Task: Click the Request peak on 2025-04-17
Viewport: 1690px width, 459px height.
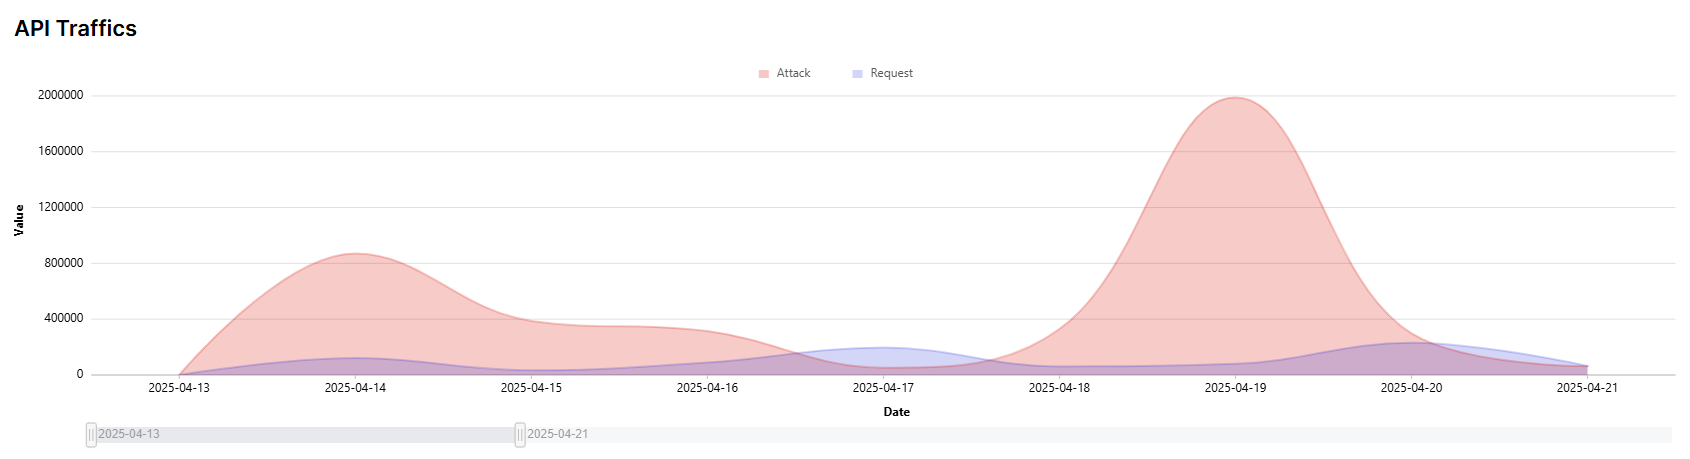Action: pyautogui.click(x=883, y=348)
